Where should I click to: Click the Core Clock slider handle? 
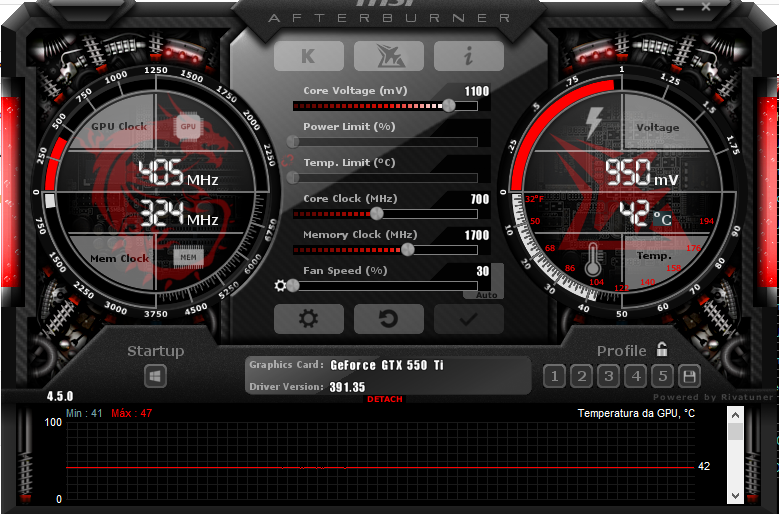(377, 214)
